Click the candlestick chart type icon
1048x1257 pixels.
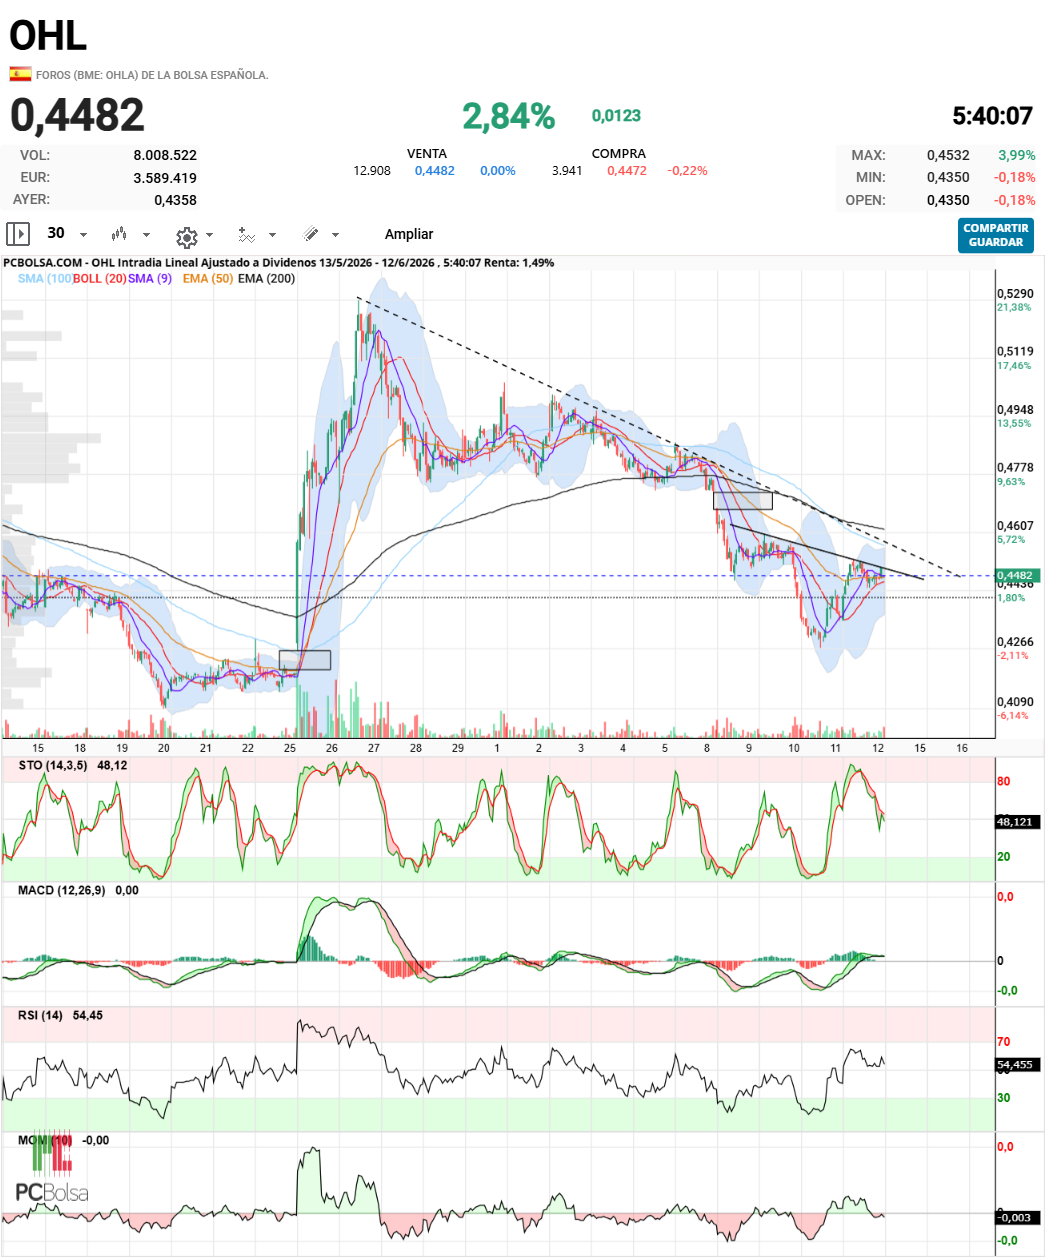(119, 234)
